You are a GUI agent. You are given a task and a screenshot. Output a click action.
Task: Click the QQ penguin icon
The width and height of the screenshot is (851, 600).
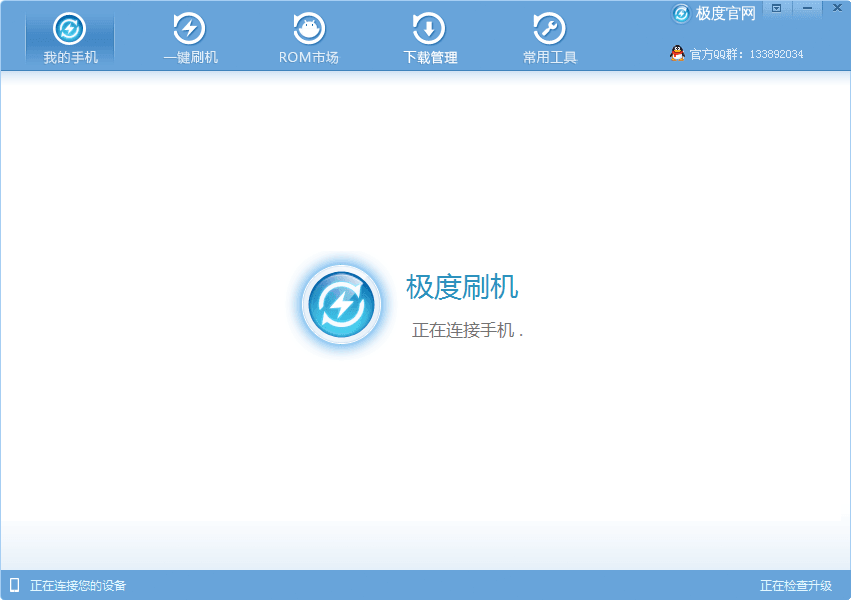(x=677, y=53)
